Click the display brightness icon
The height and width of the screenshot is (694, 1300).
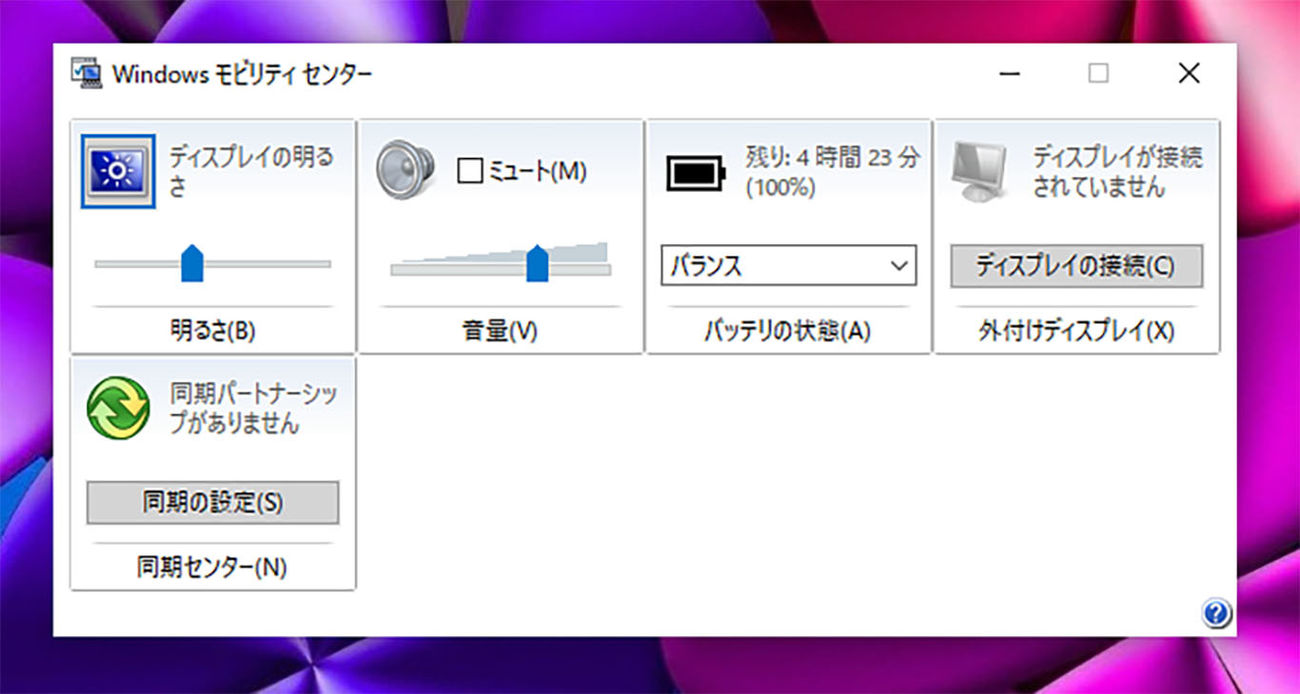tap(118, 172)
